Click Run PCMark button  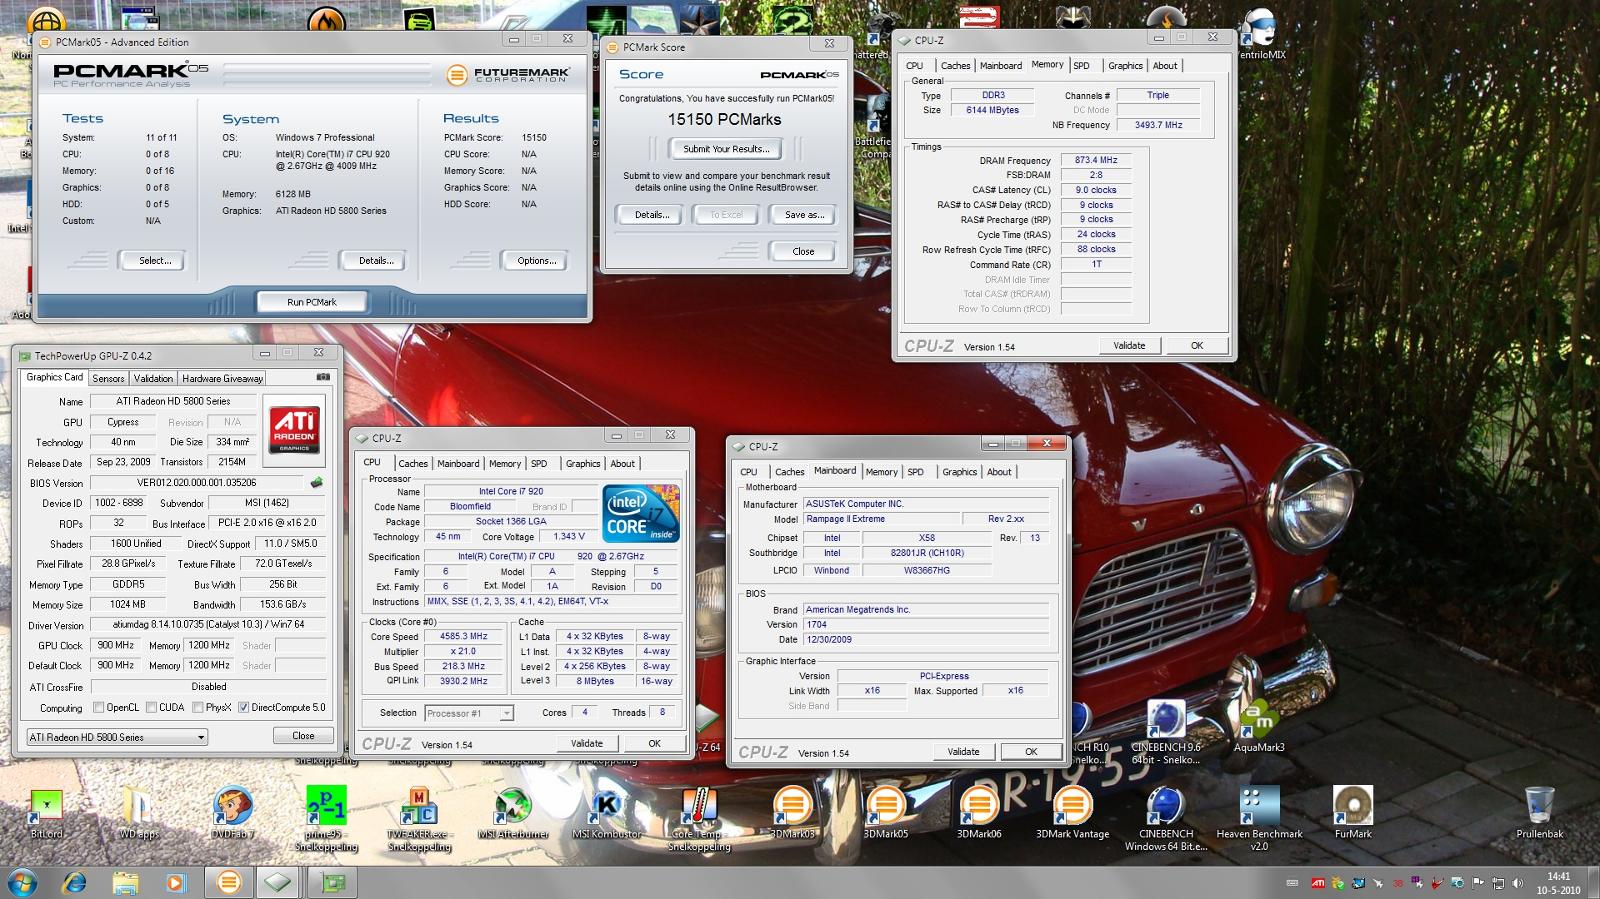coord(312,302)
